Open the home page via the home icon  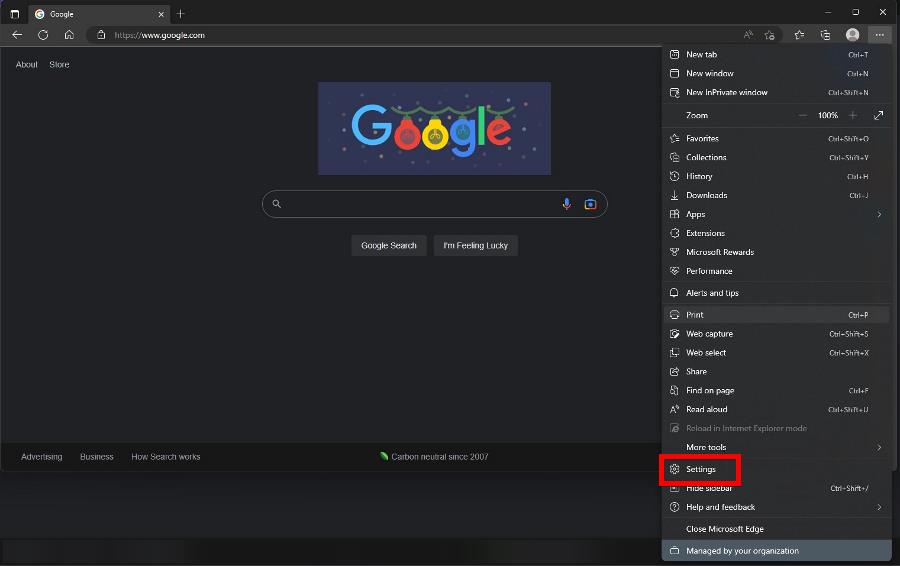(69, 35)
